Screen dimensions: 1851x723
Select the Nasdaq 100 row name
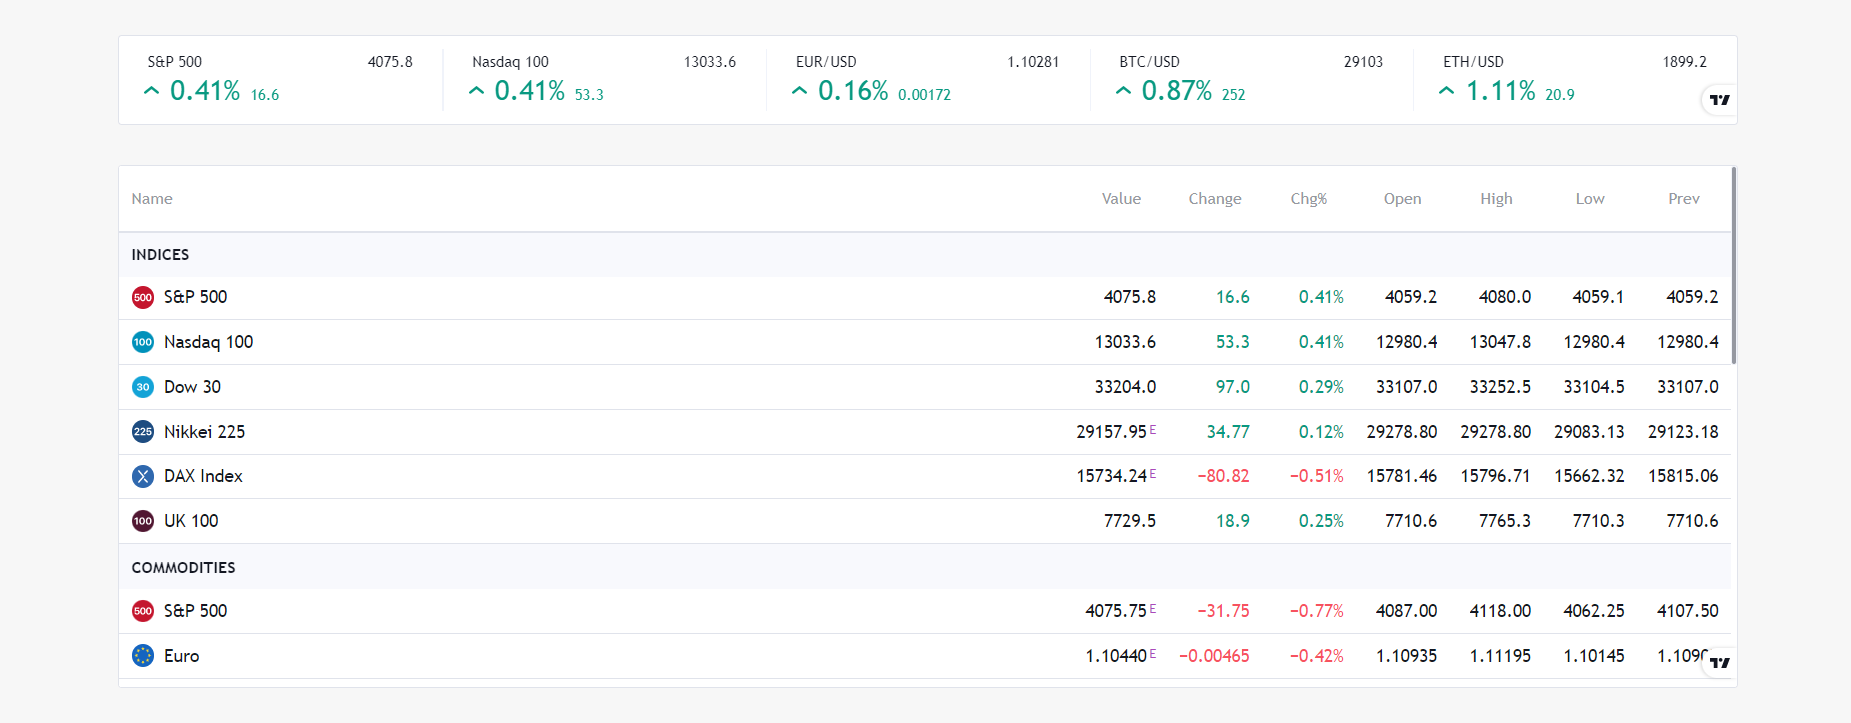coord(208,342)
